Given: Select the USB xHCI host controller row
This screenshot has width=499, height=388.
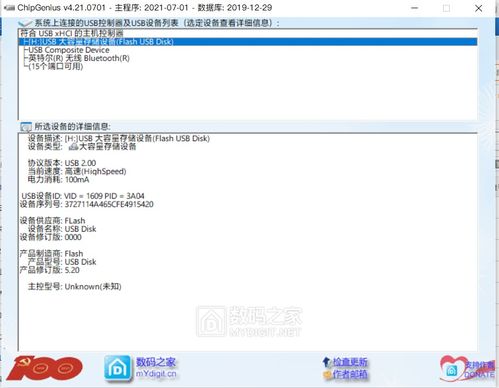Looking at the screenshot, I should pyautogui.click(x=248, y=33).
